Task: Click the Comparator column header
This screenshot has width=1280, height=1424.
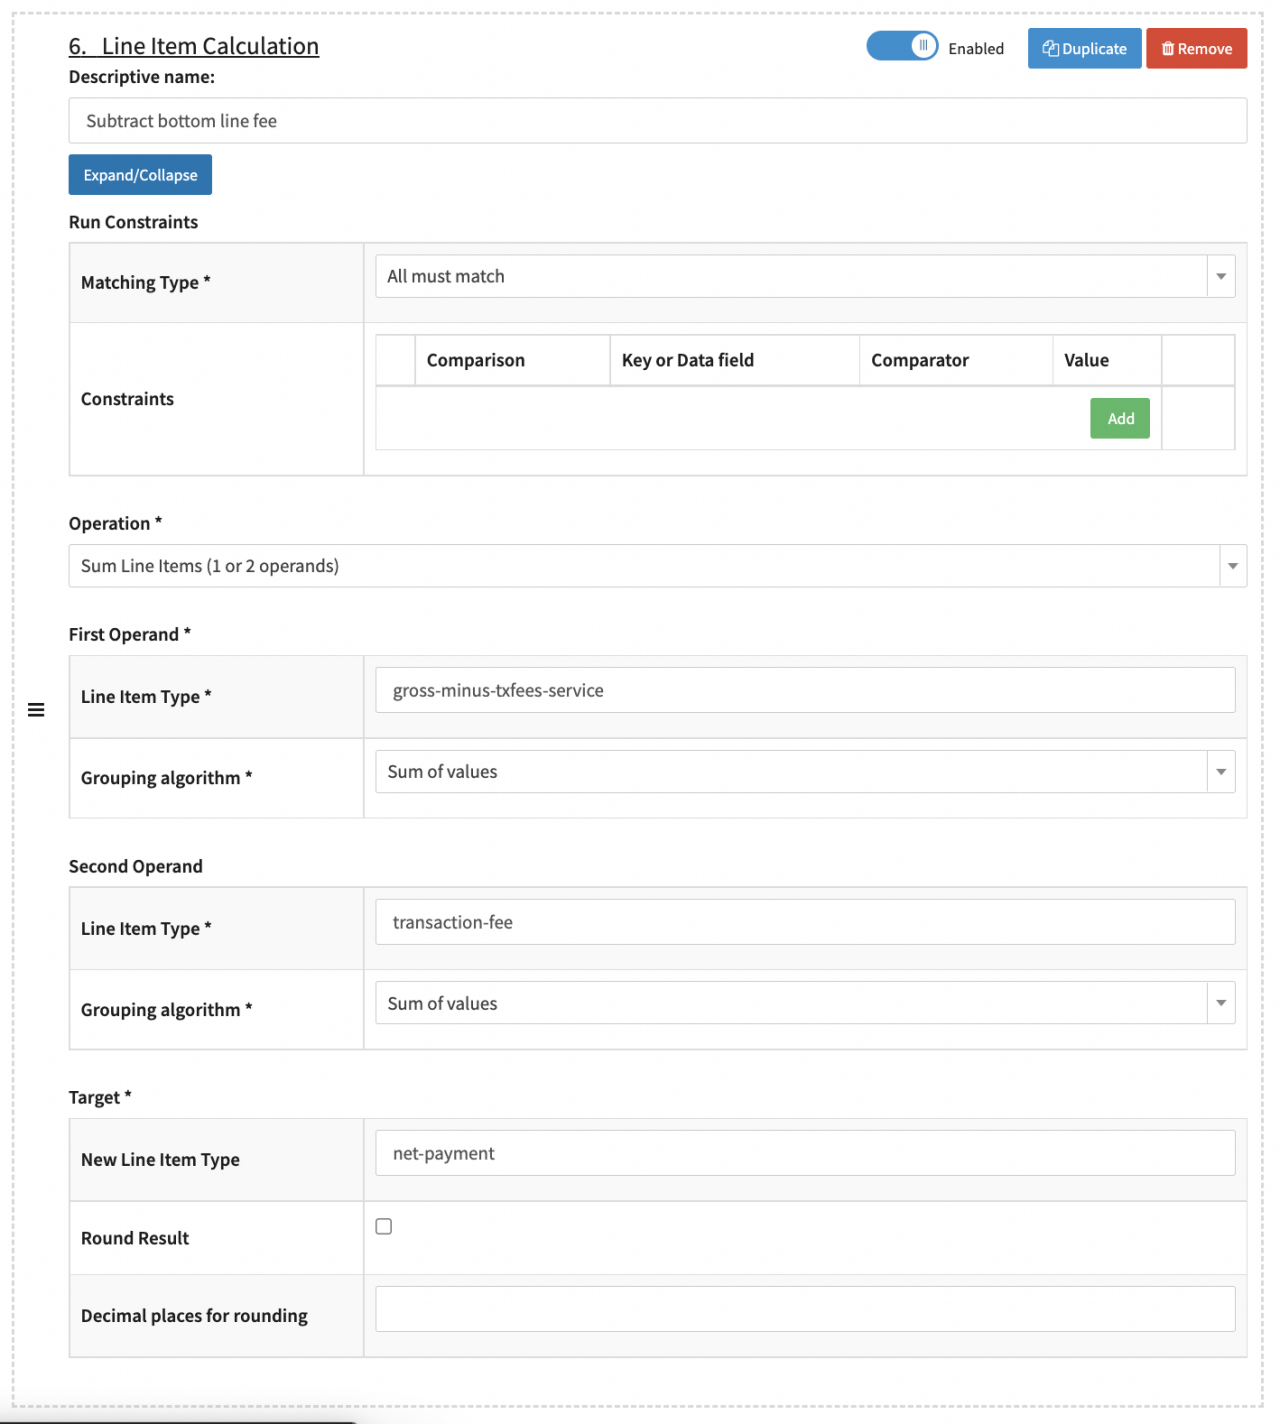Action: pyautogui.click(x=920, y=361)
